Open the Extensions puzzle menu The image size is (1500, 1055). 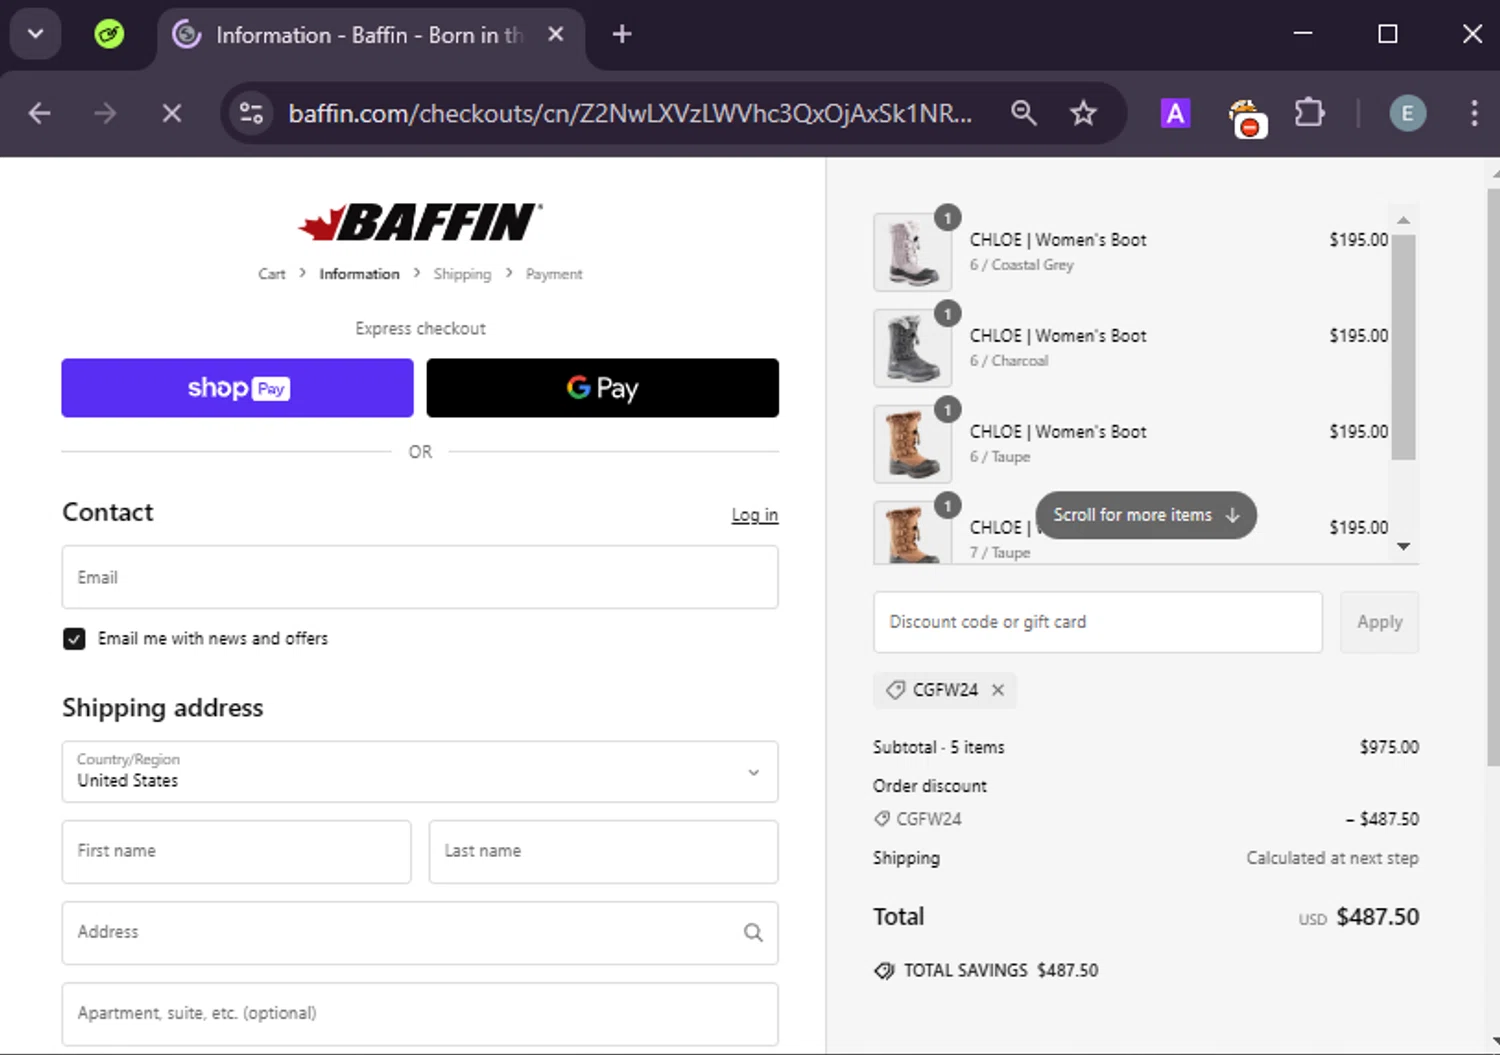[x=1309, y=113]
